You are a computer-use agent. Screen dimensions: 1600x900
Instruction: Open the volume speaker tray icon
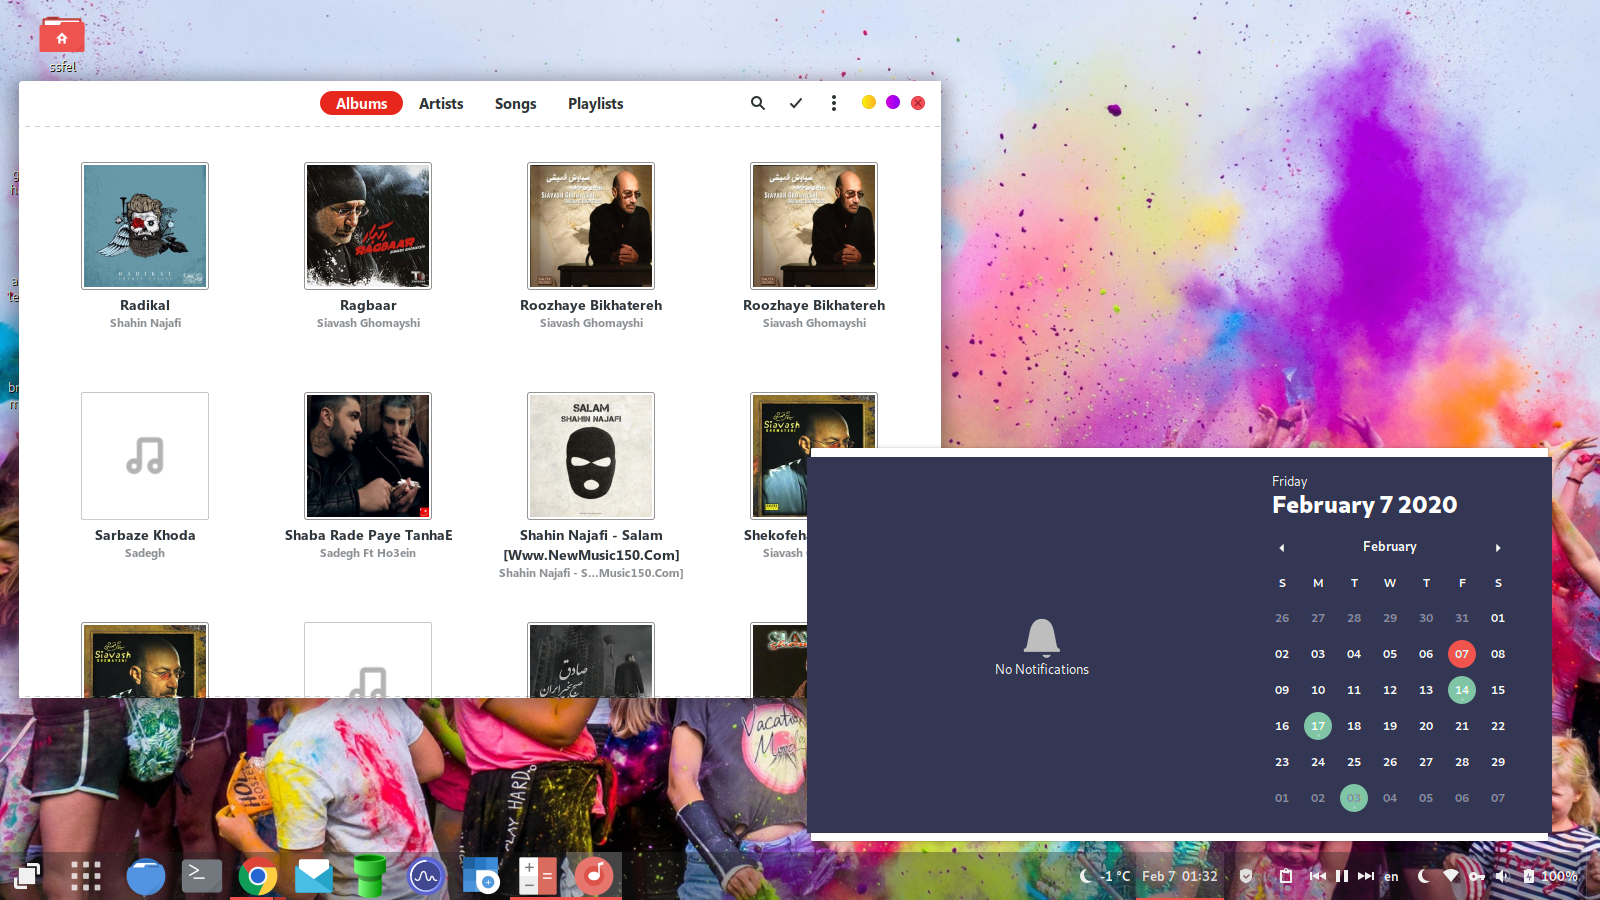pos(1501,876)
